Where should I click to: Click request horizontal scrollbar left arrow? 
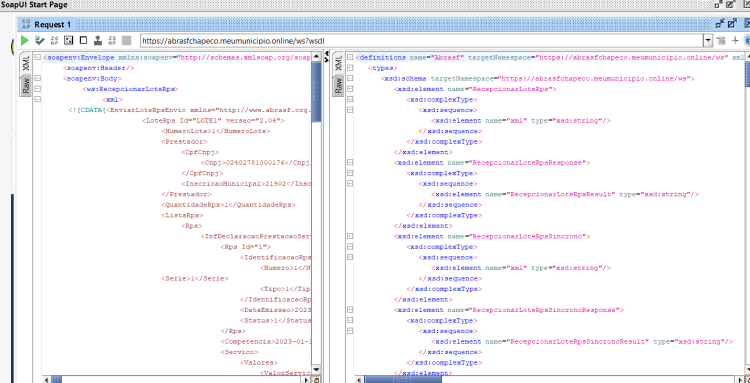pyautogui.click(x=46, y=380)
